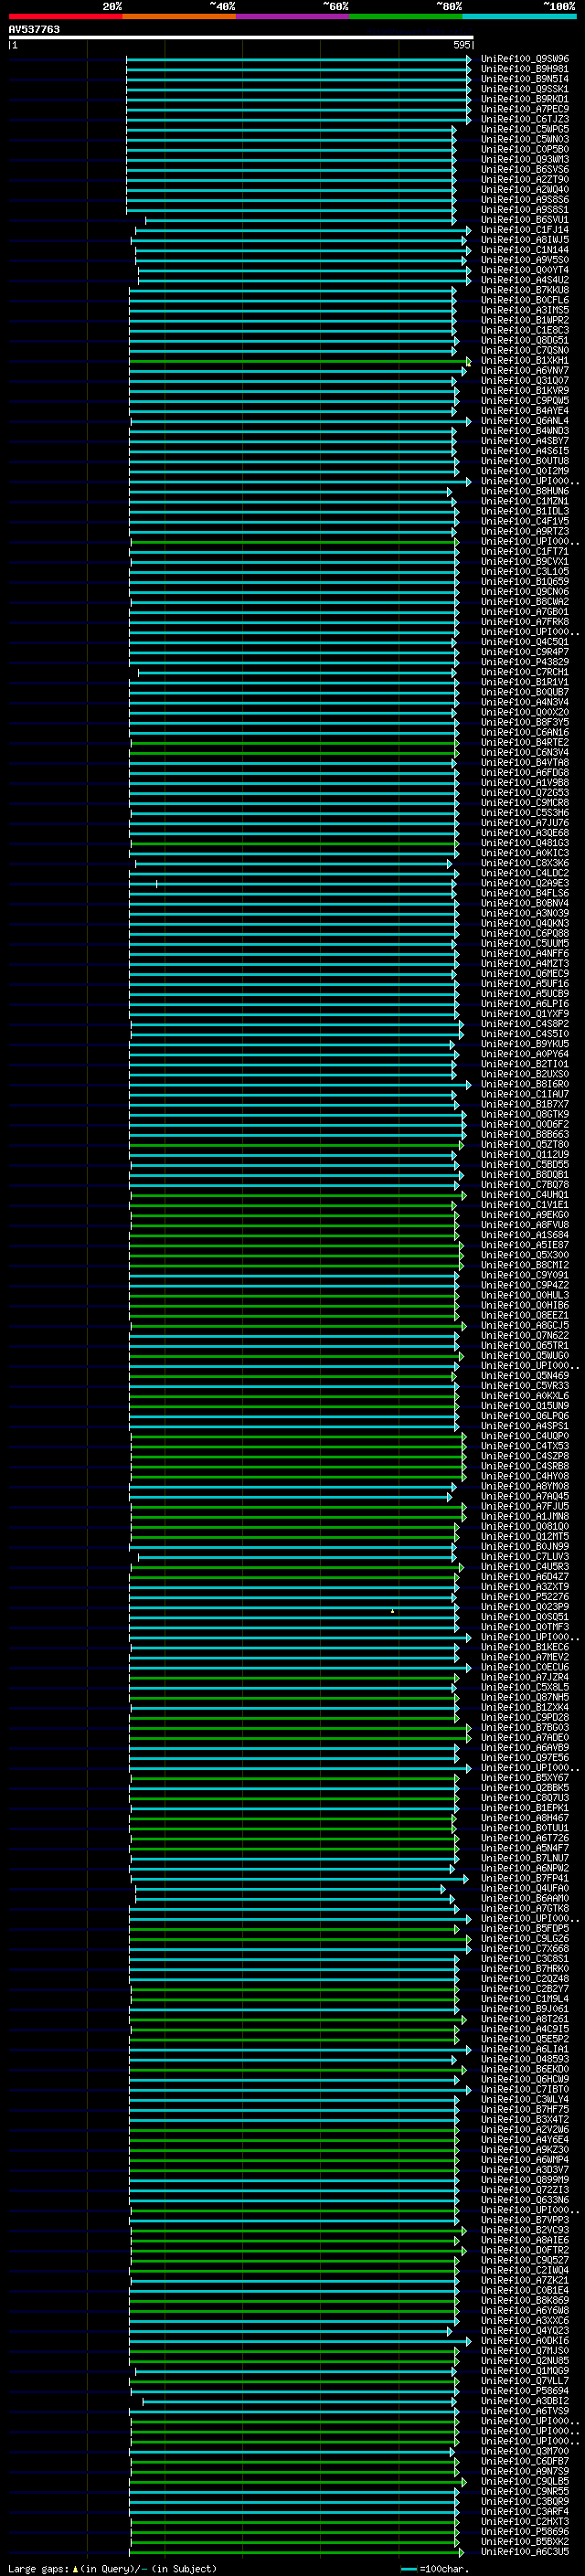The image size is (585, 2576).
Task: Click the UniRef100_O48593 label
Action: (x=525, y=2059)
